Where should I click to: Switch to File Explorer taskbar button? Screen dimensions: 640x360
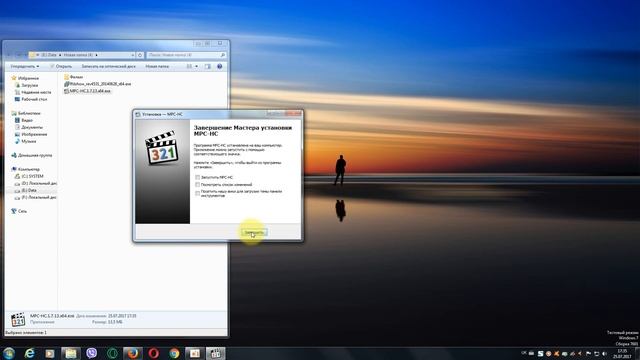(x=71, y=353)
